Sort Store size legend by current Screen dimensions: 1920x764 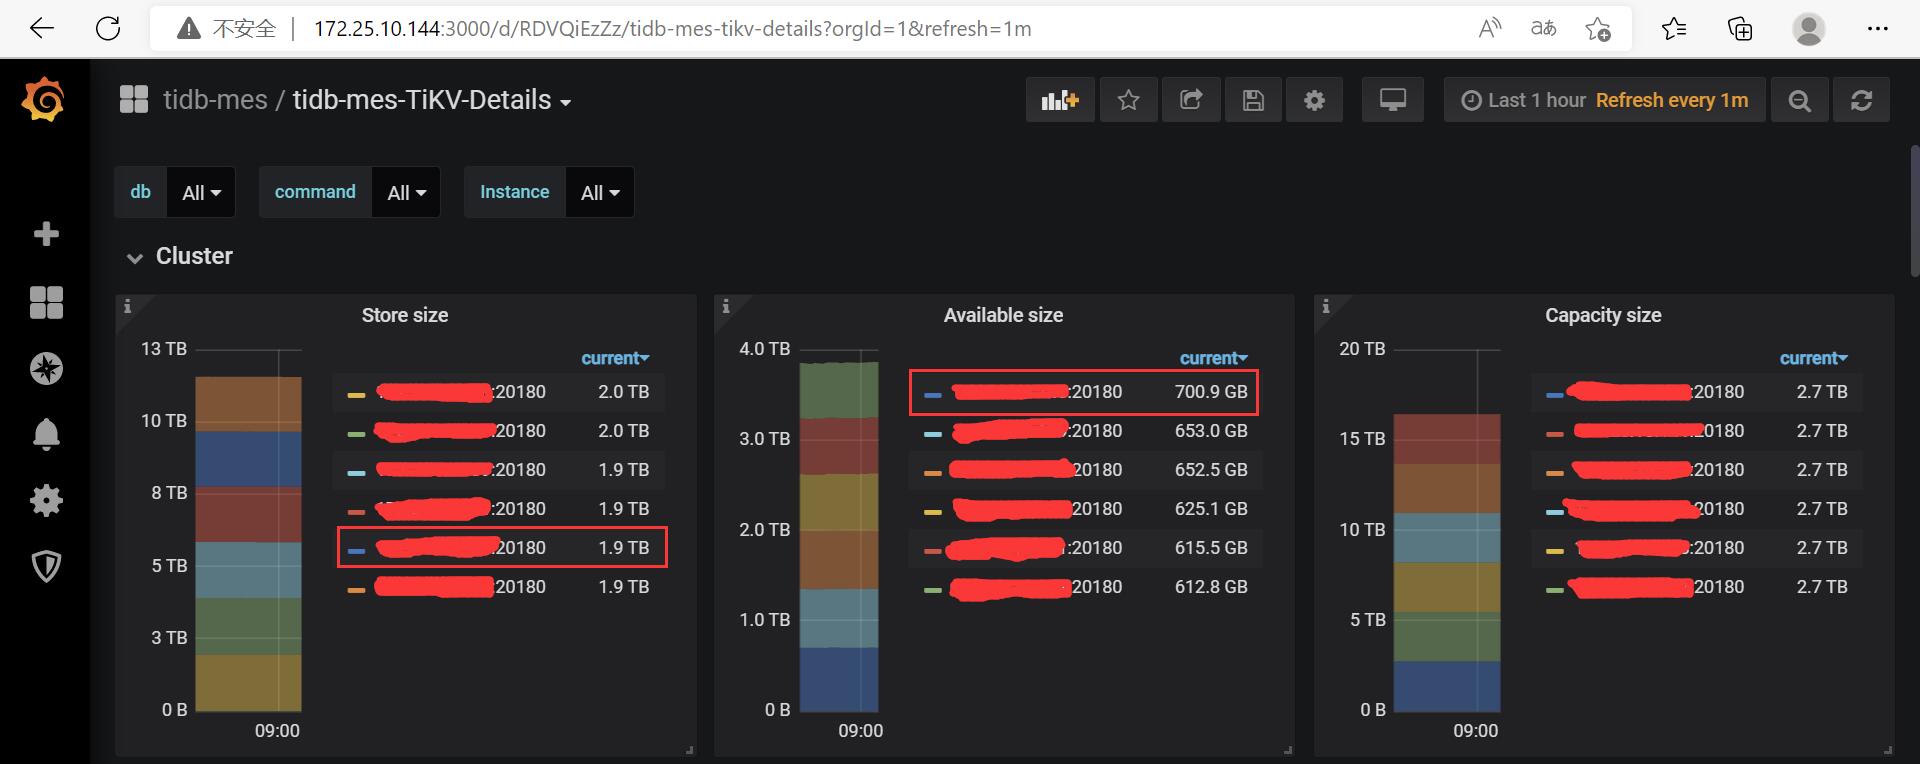(615, 358)
